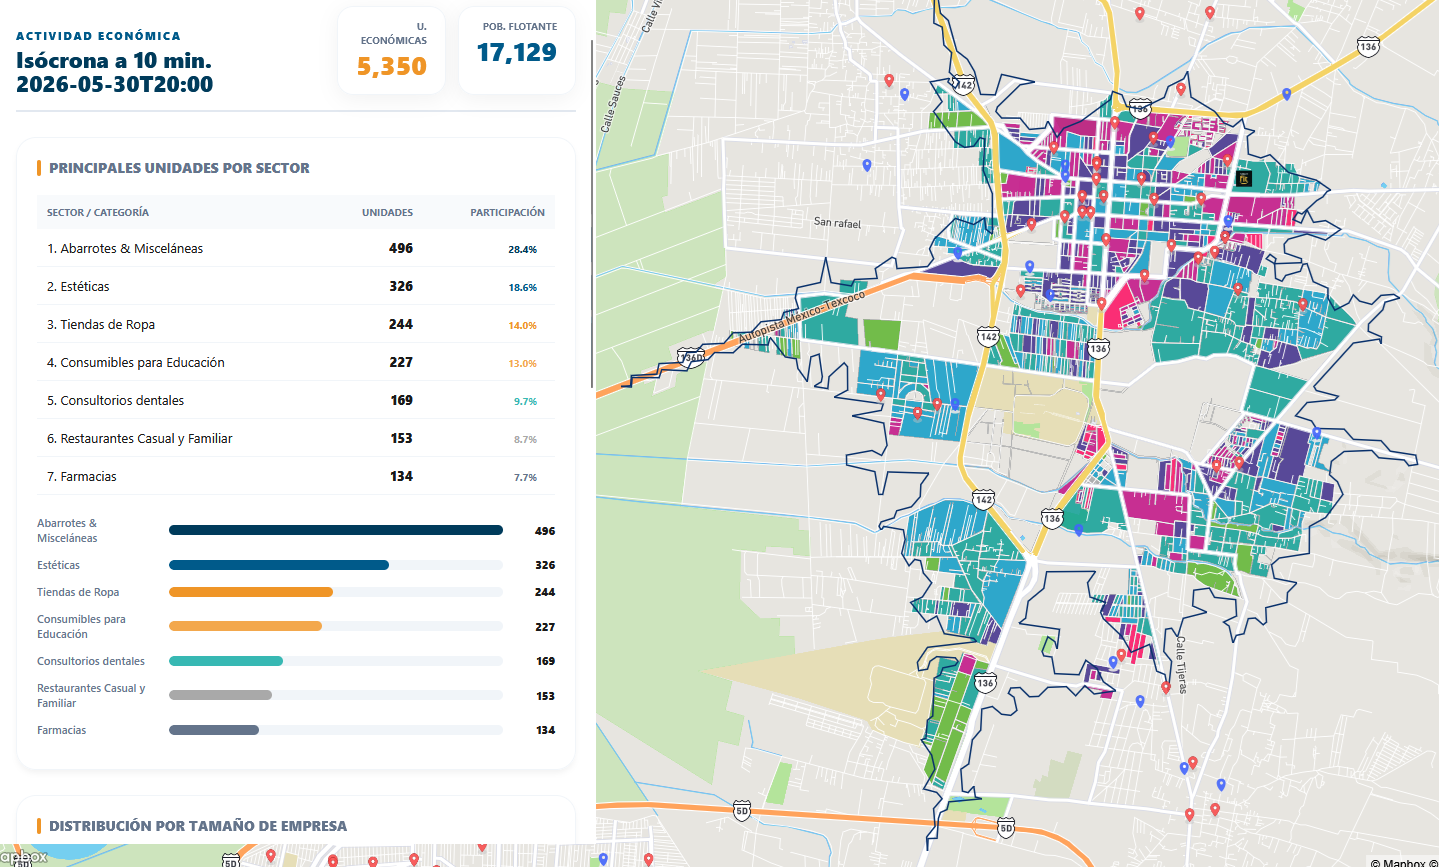Click the ACTIVIDAD ECONÓMICA heading
This screenshot has width=1439, height=867.
pos(98,36)
